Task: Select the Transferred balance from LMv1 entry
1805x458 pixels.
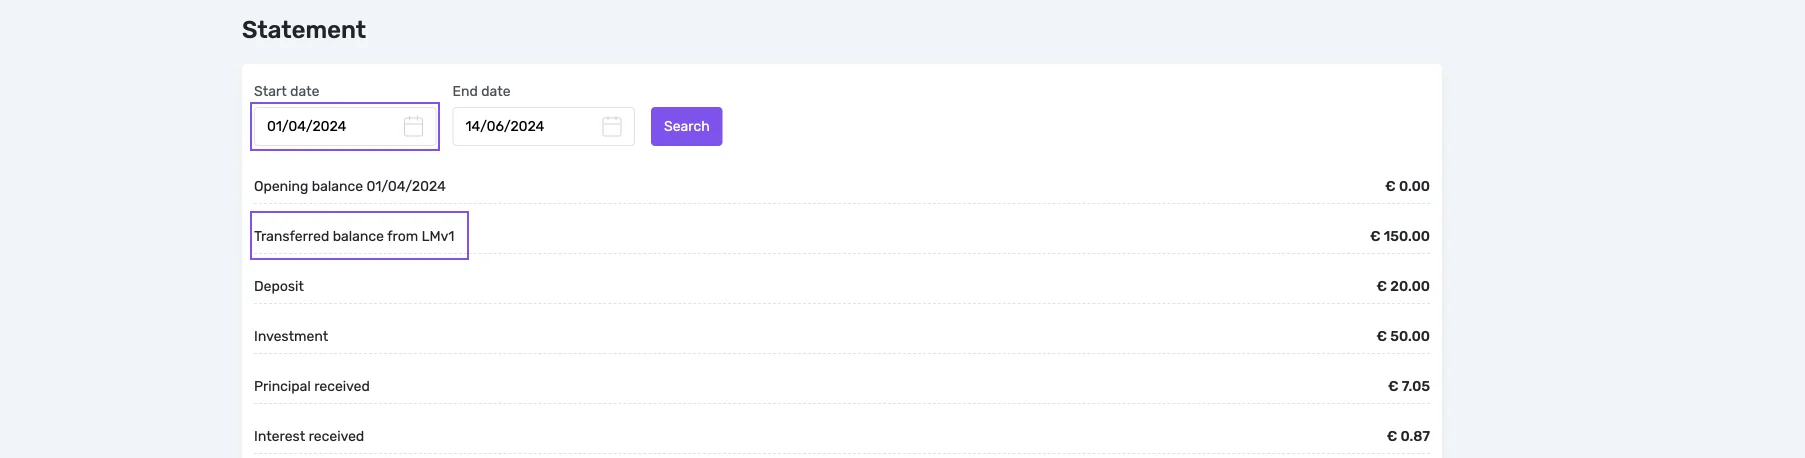Action: click(354, 236)
